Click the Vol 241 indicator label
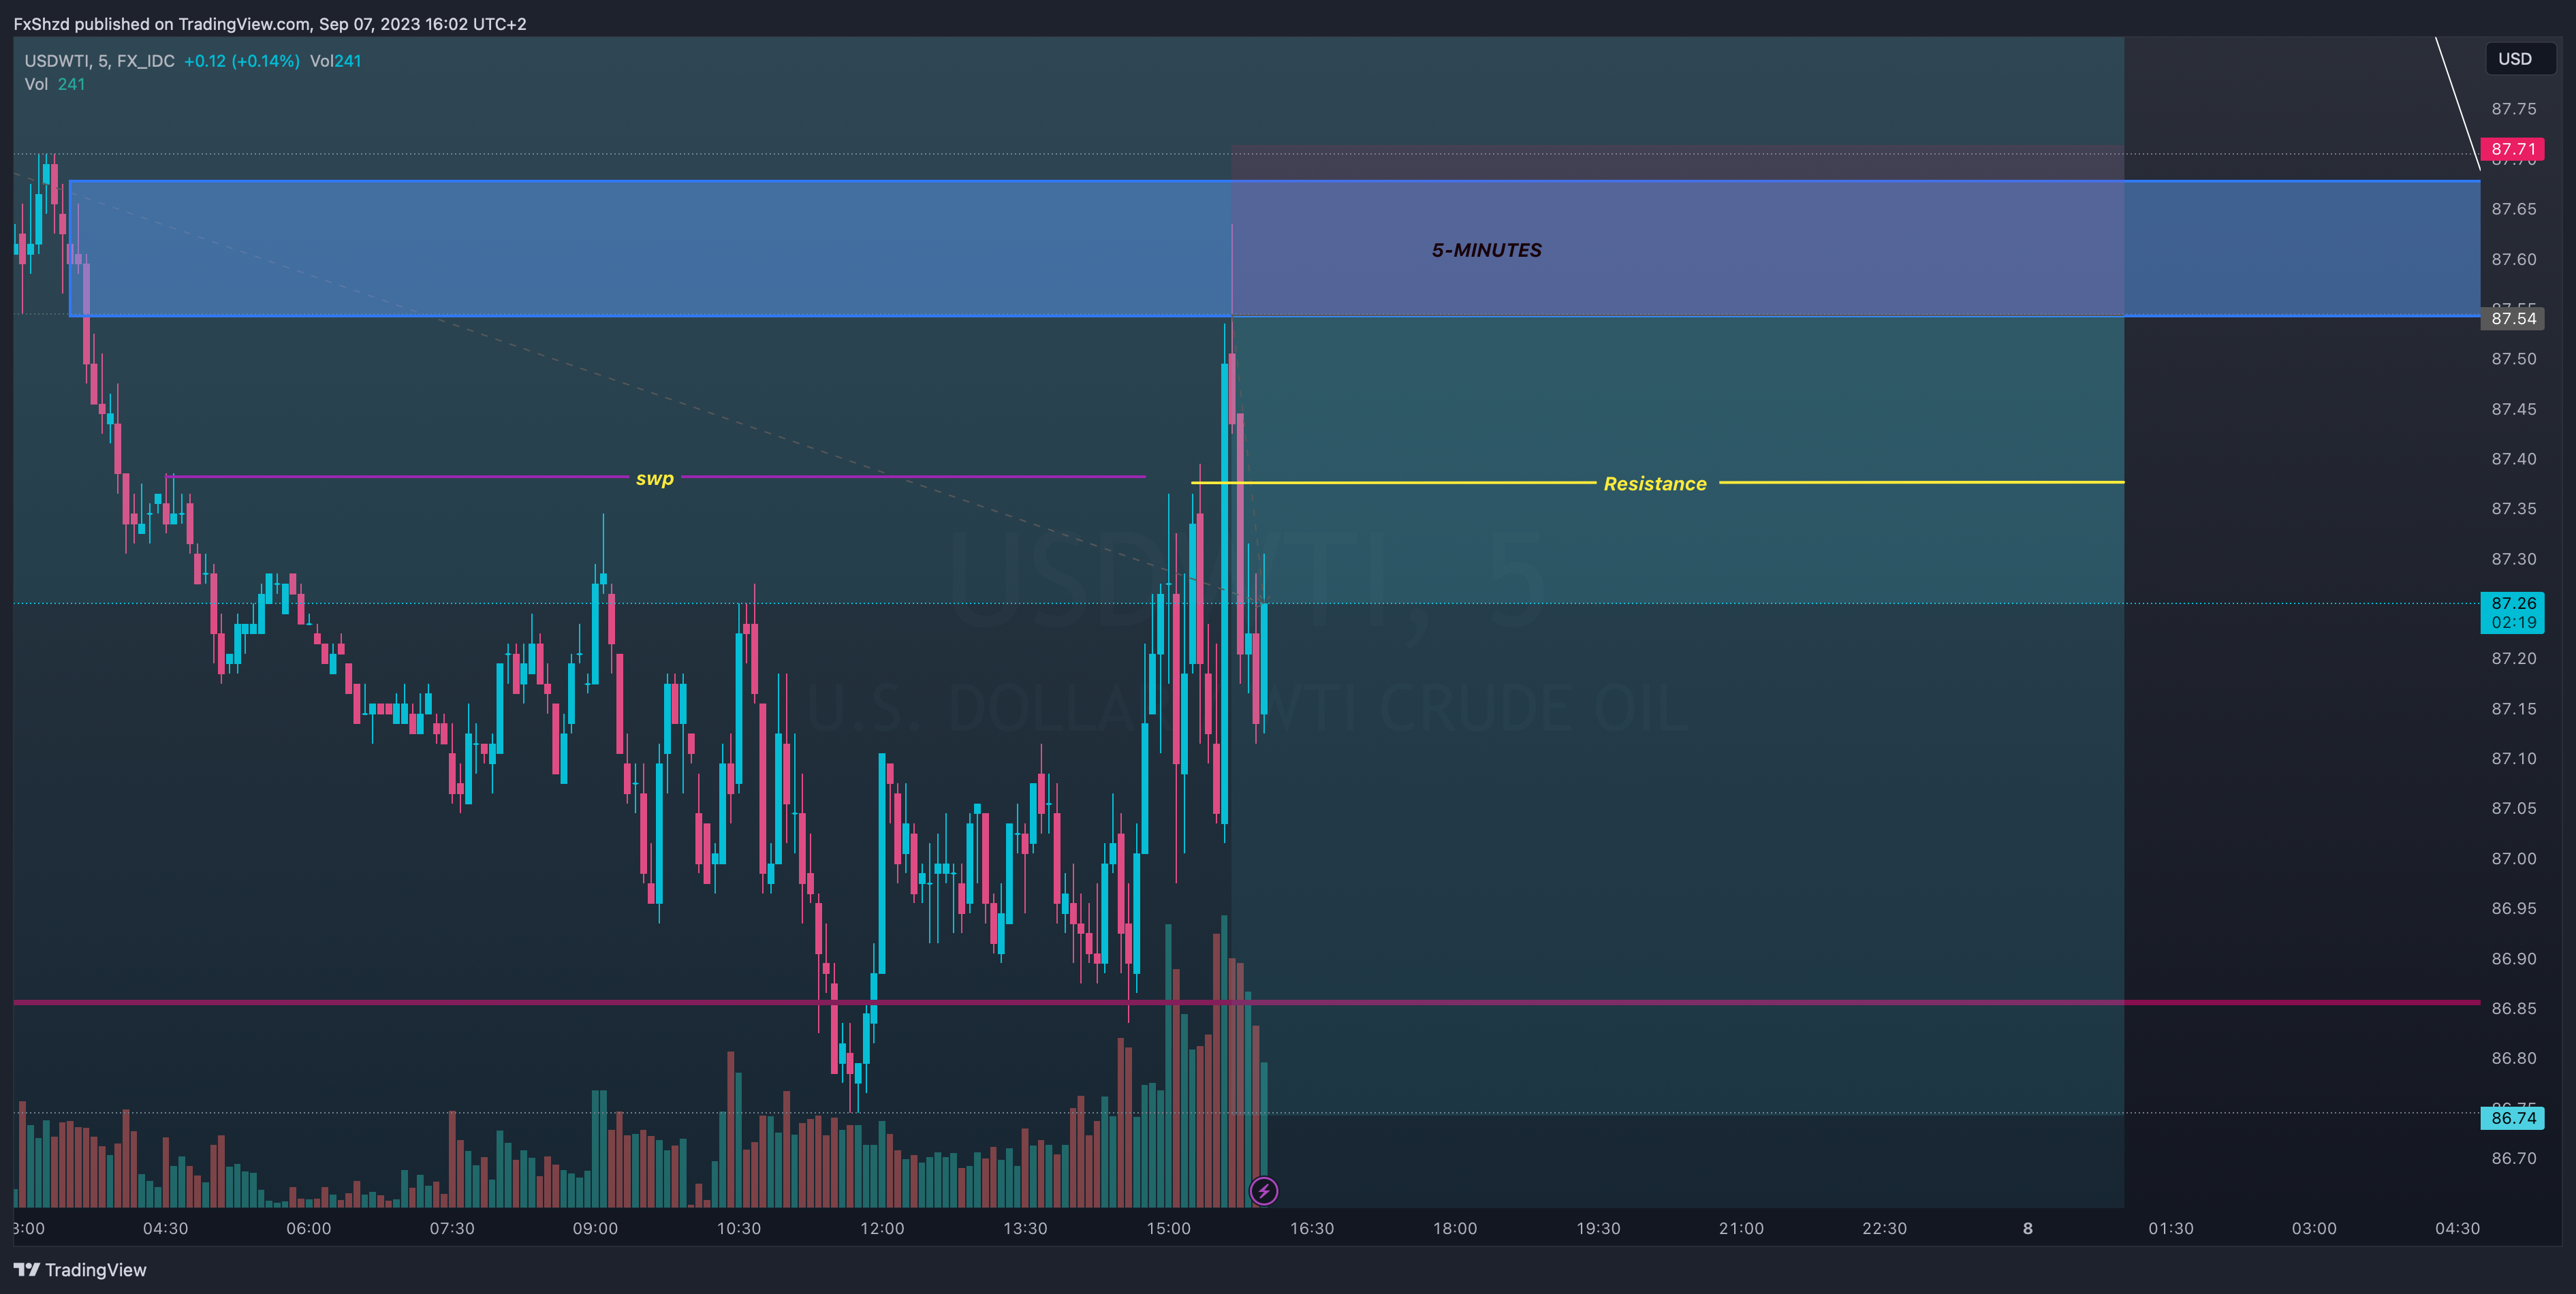Screen dimensions: 2576x1294 pos(54,84)
